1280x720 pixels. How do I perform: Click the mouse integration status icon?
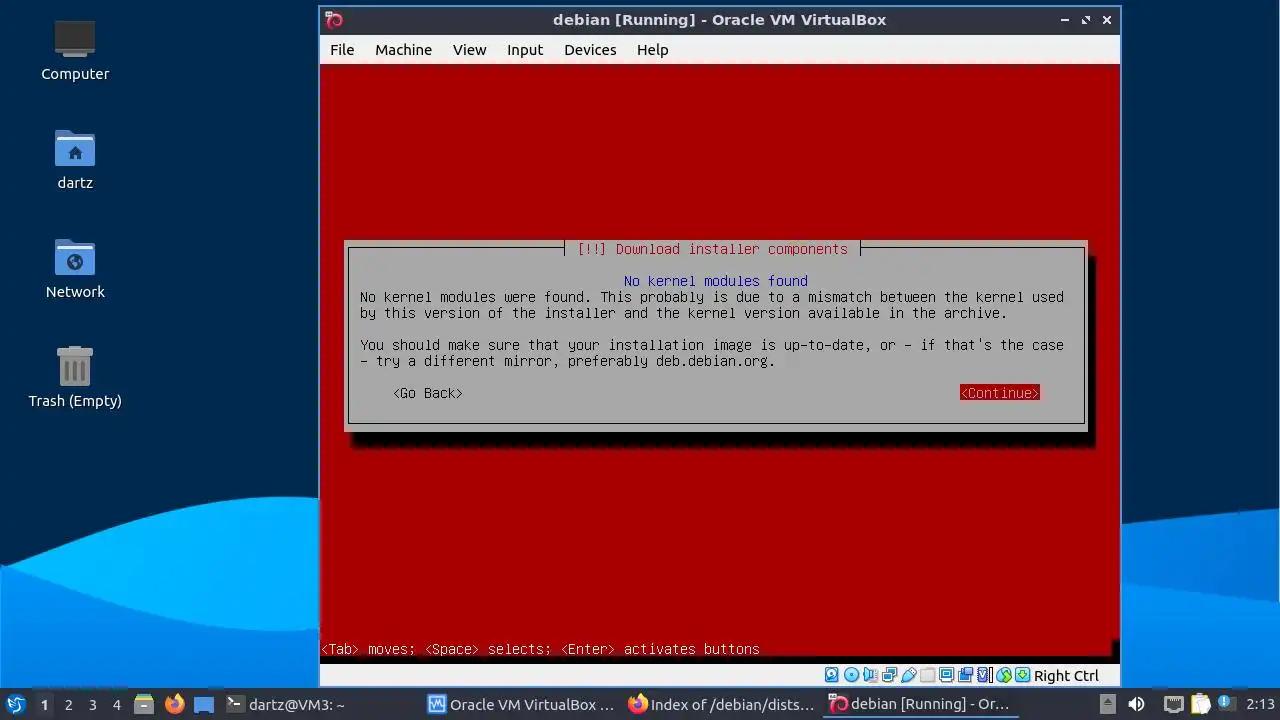pos(1004,675)
